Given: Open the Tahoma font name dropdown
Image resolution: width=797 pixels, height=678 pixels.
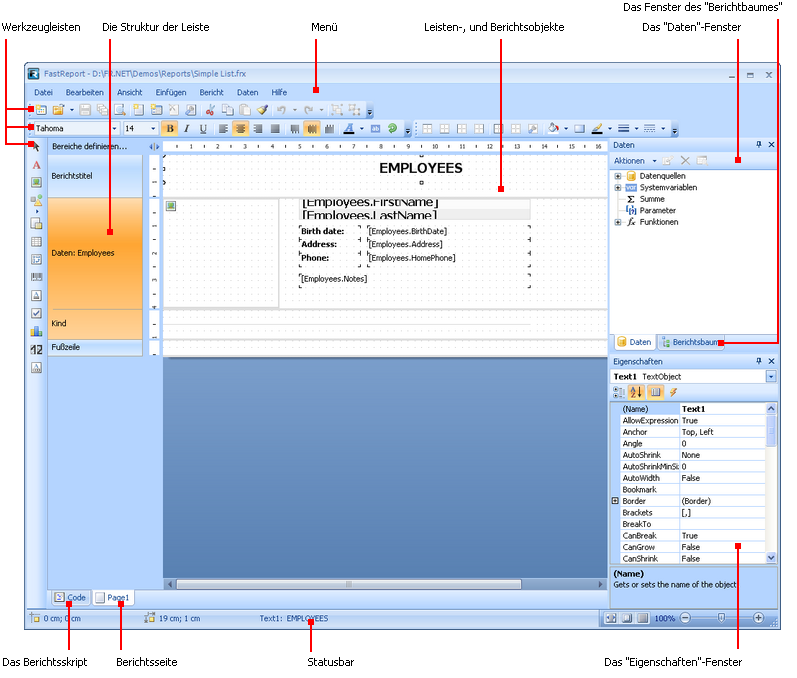Looking at the screenshot, I should (x=114, y=128).
